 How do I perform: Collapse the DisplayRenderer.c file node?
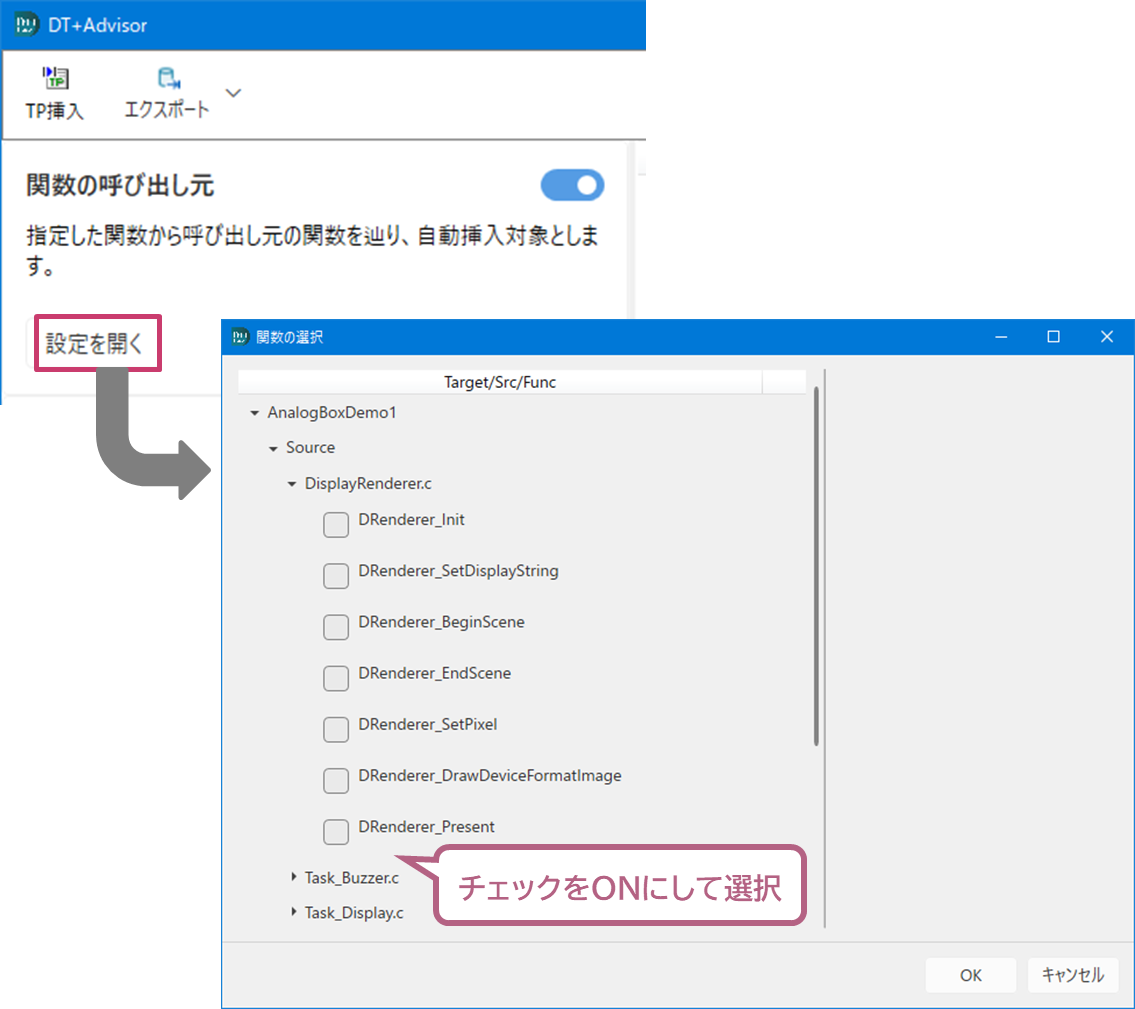click(x=292, y=484)
